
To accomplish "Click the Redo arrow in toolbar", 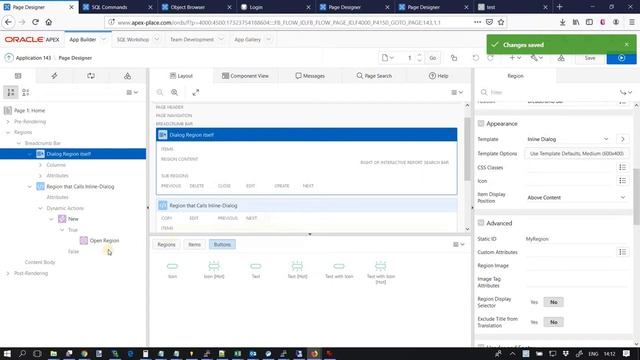I will click(491, 58).
